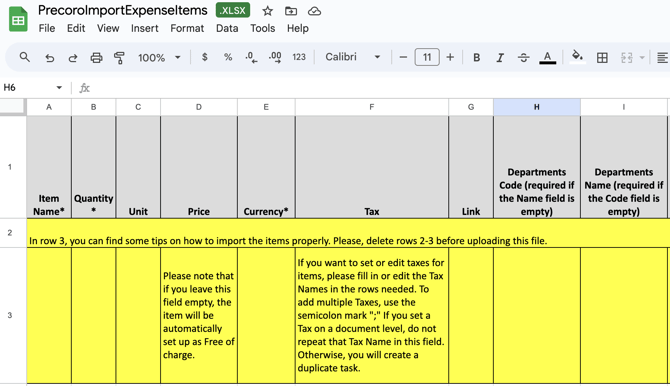Image resolution: width=670 pixels, height=386 pixels.
Task: Increase font size with plus button
Action: [450, 57]
